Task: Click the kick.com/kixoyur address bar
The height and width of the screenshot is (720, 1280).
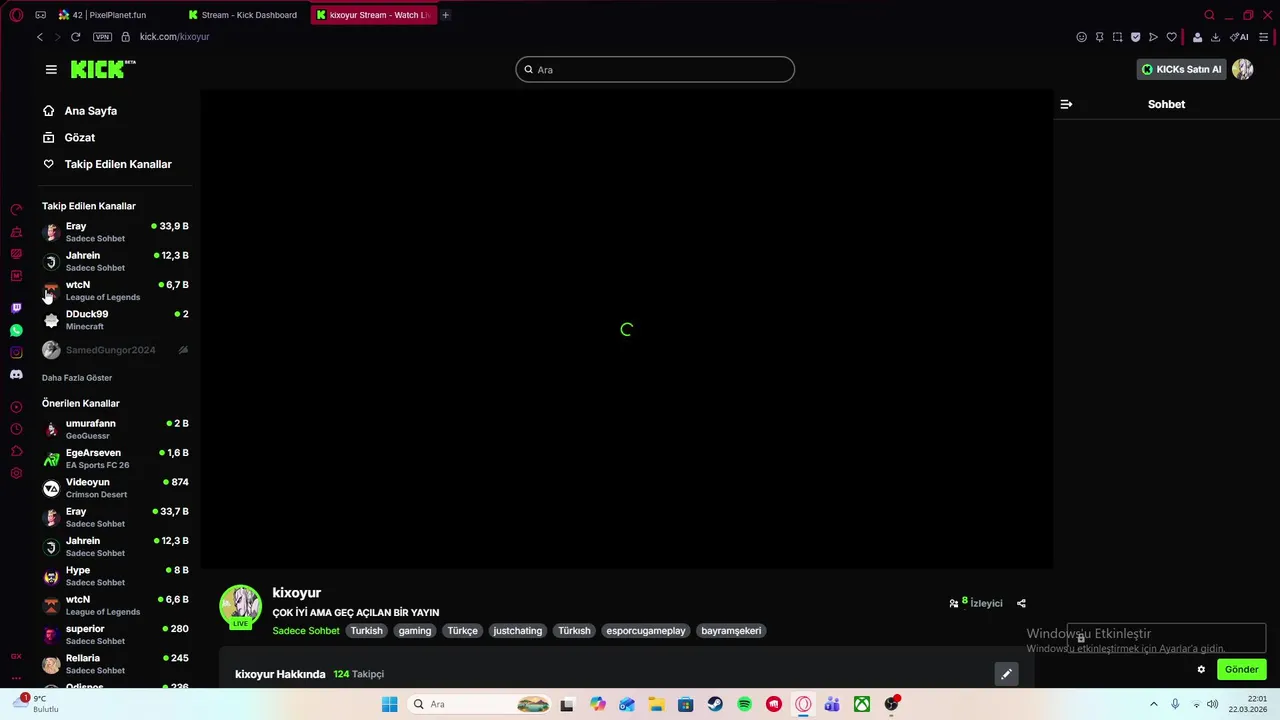Action: [x=174, y=37]
